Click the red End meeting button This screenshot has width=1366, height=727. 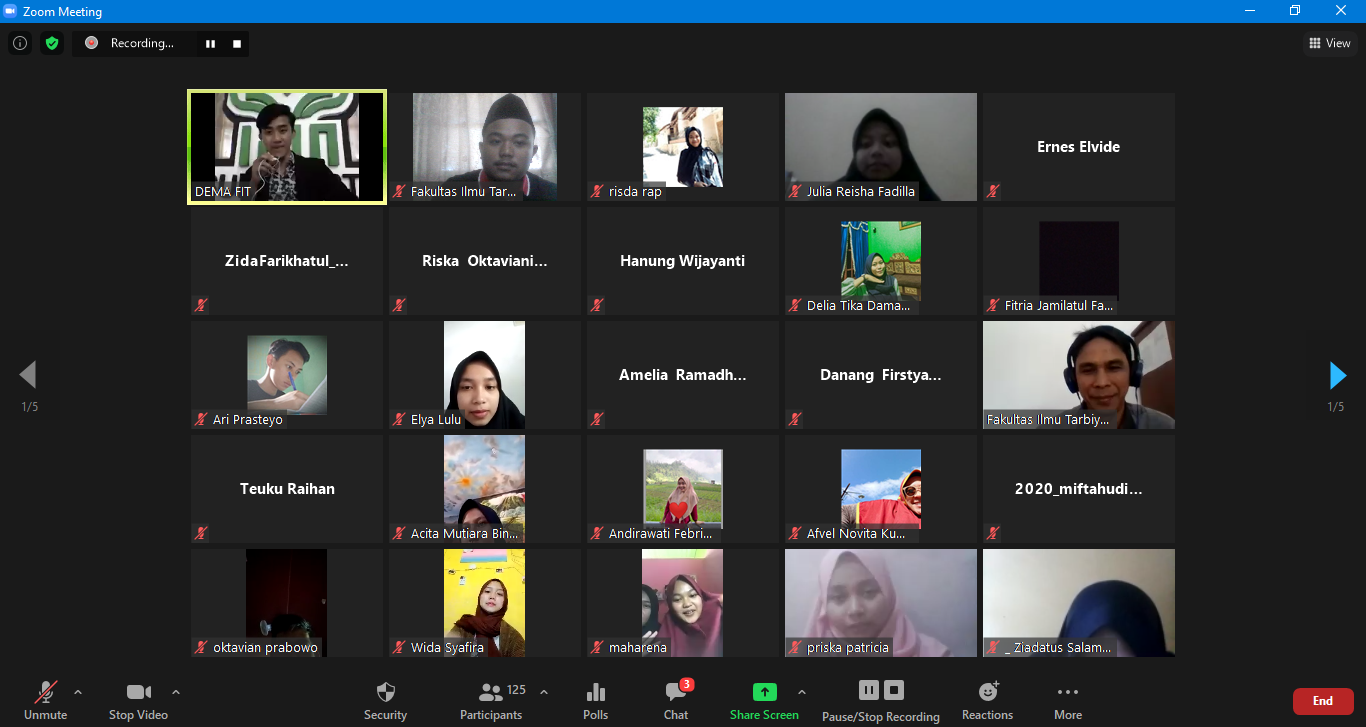1323,701
